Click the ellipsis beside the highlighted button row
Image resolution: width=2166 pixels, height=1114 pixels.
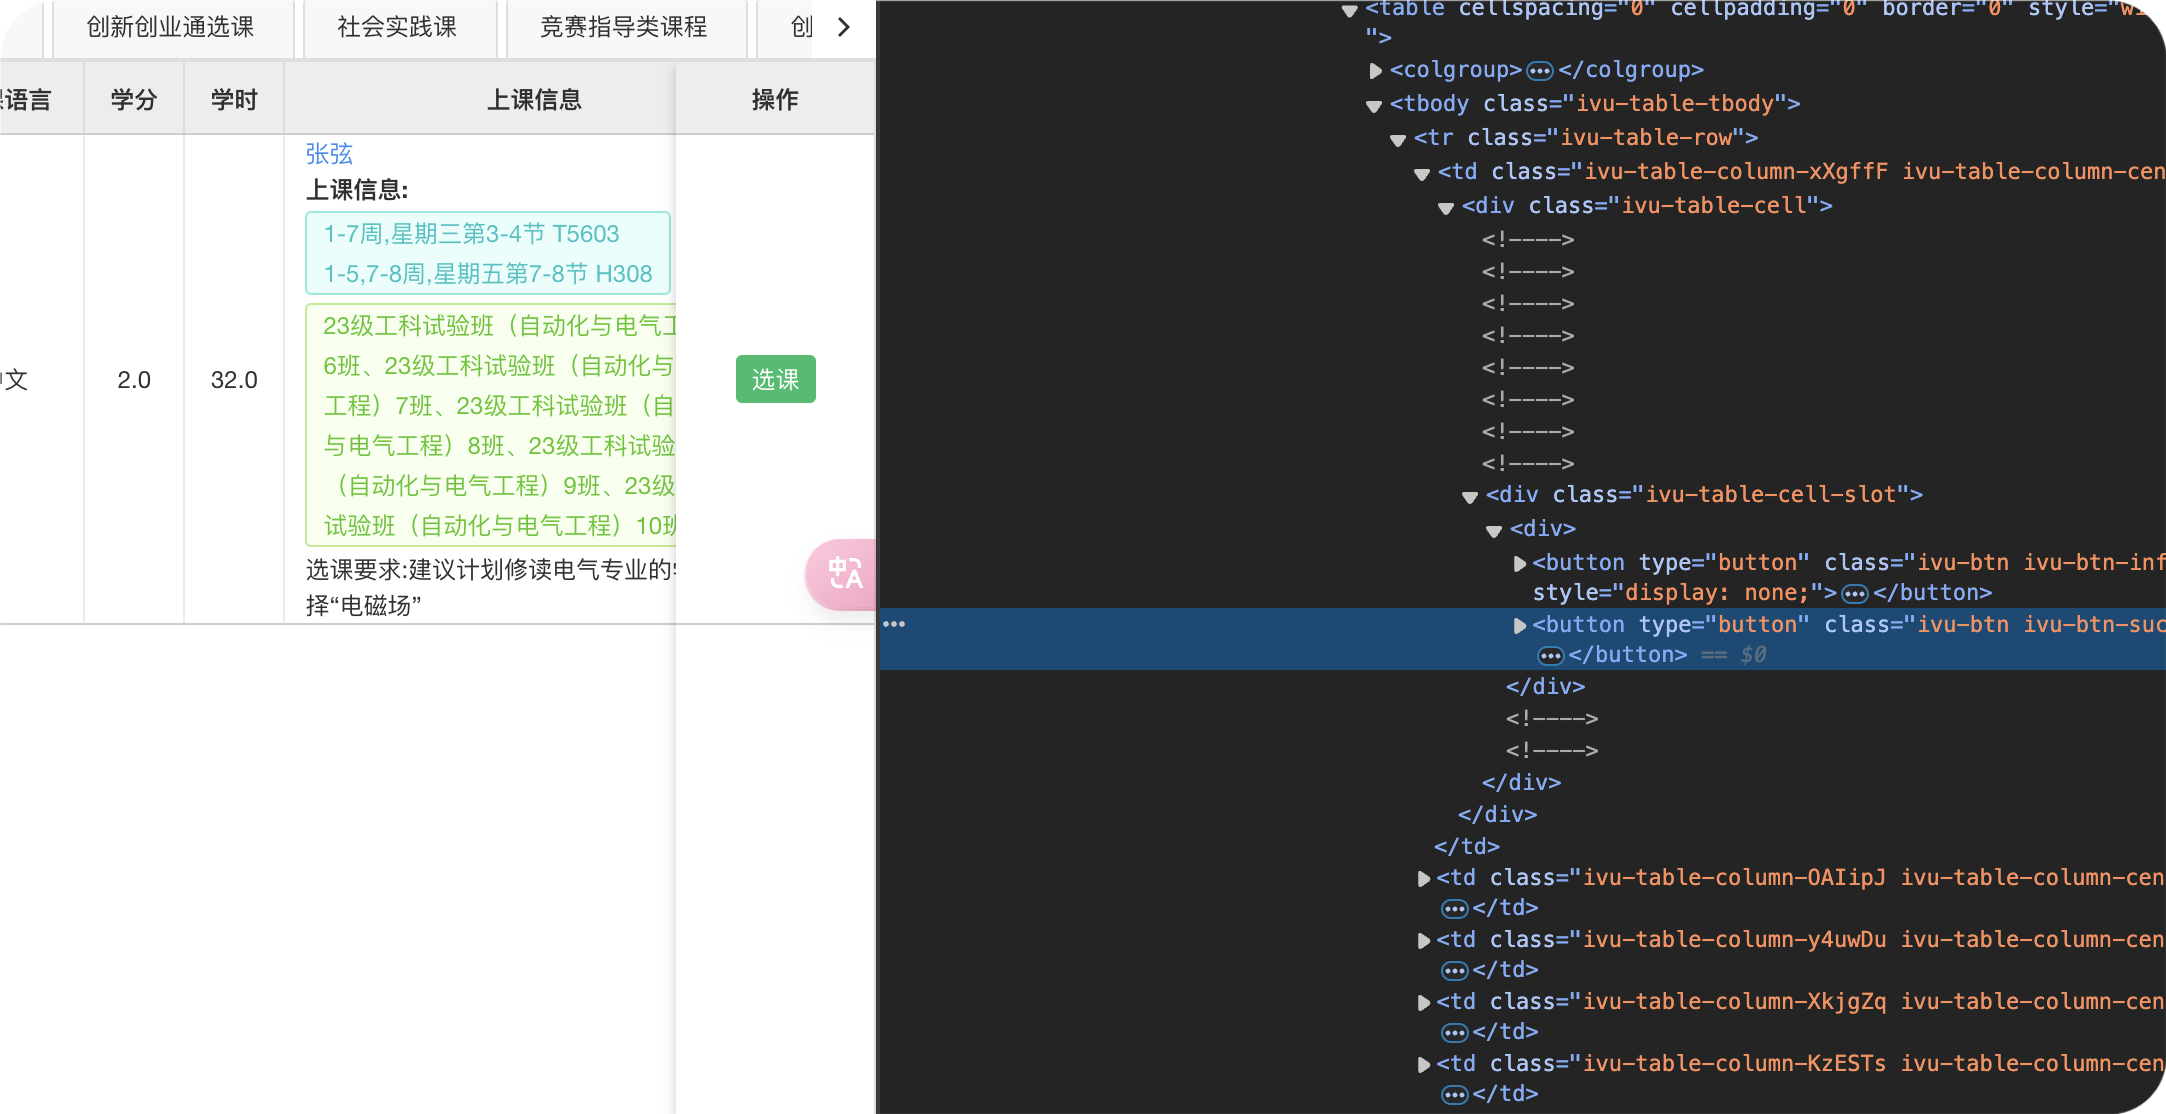pyautogui.click(x=894, y=624)
